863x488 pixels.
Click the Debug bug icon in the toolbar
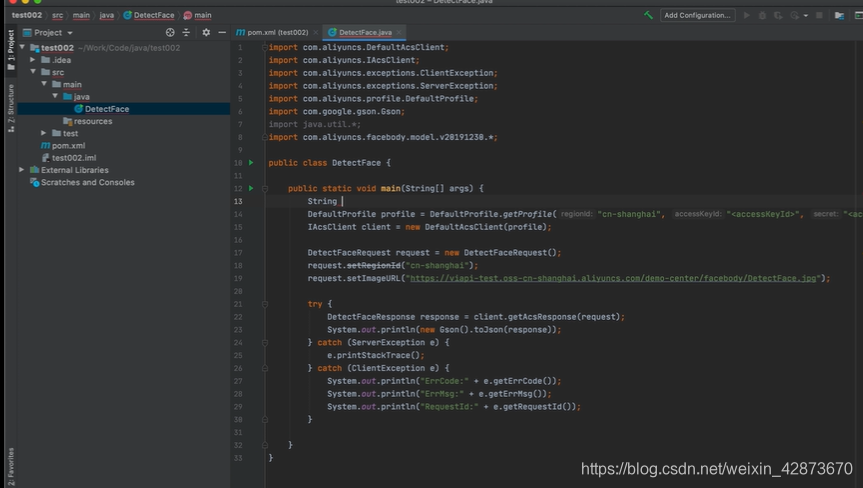pyautogui.click(x=762, y=15)
